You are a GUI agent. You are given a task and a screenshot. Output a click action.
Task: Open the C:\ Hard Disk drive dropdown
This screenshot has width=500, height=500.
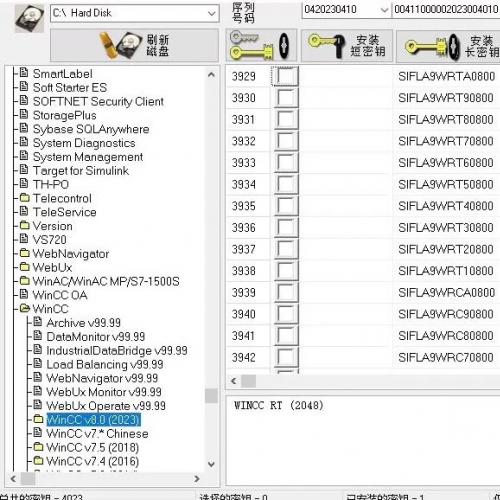211,13
